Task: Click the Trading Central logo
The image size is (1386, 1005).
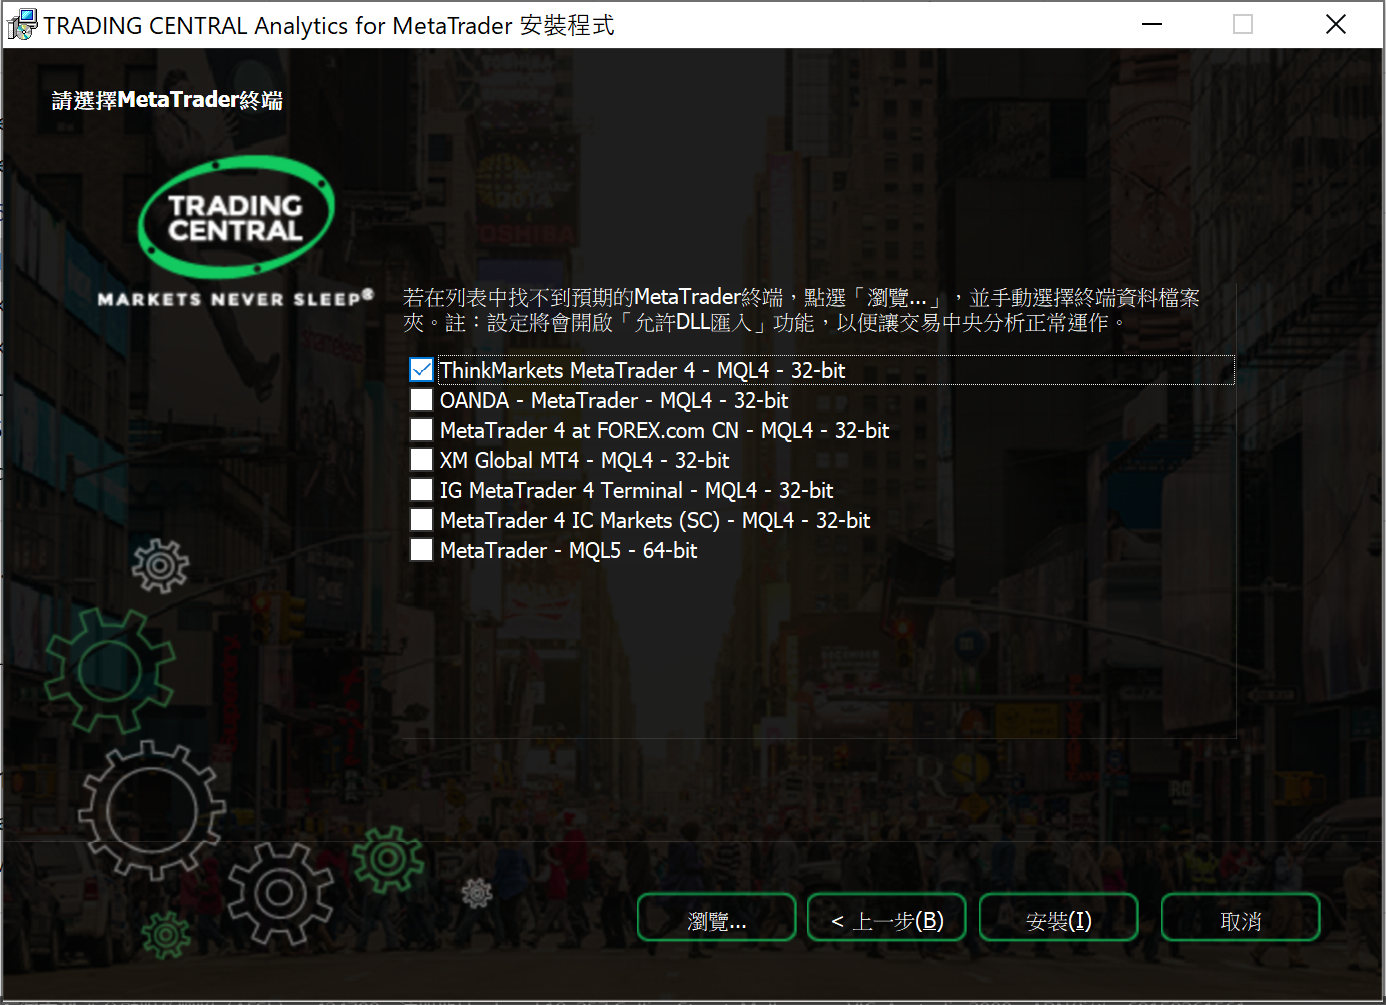Action: [236, 232]
